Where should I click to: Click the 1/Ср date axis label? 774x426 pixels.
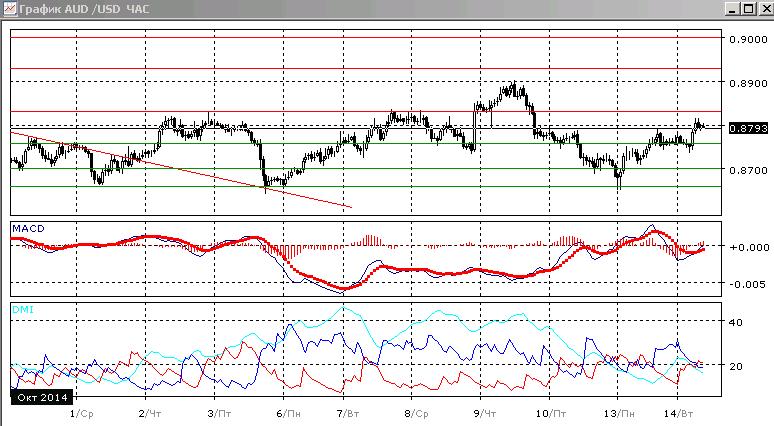[x=81, y=414]
